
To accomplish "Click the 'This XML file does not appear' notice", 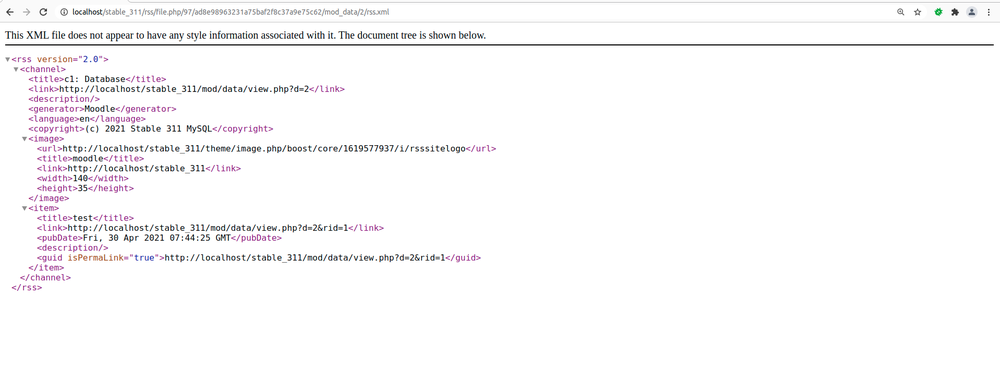I will (246, 35).
